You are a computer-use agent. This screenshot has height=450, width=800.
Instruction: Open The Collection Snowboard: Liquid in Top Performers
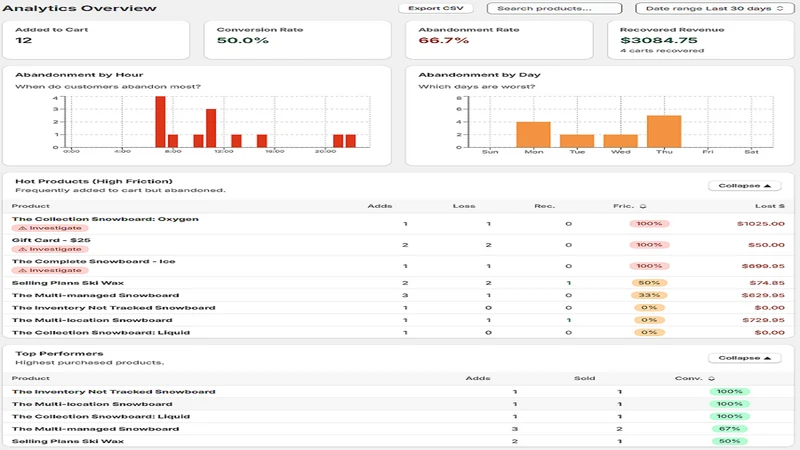pyautogui.click(x=398, y=416)
